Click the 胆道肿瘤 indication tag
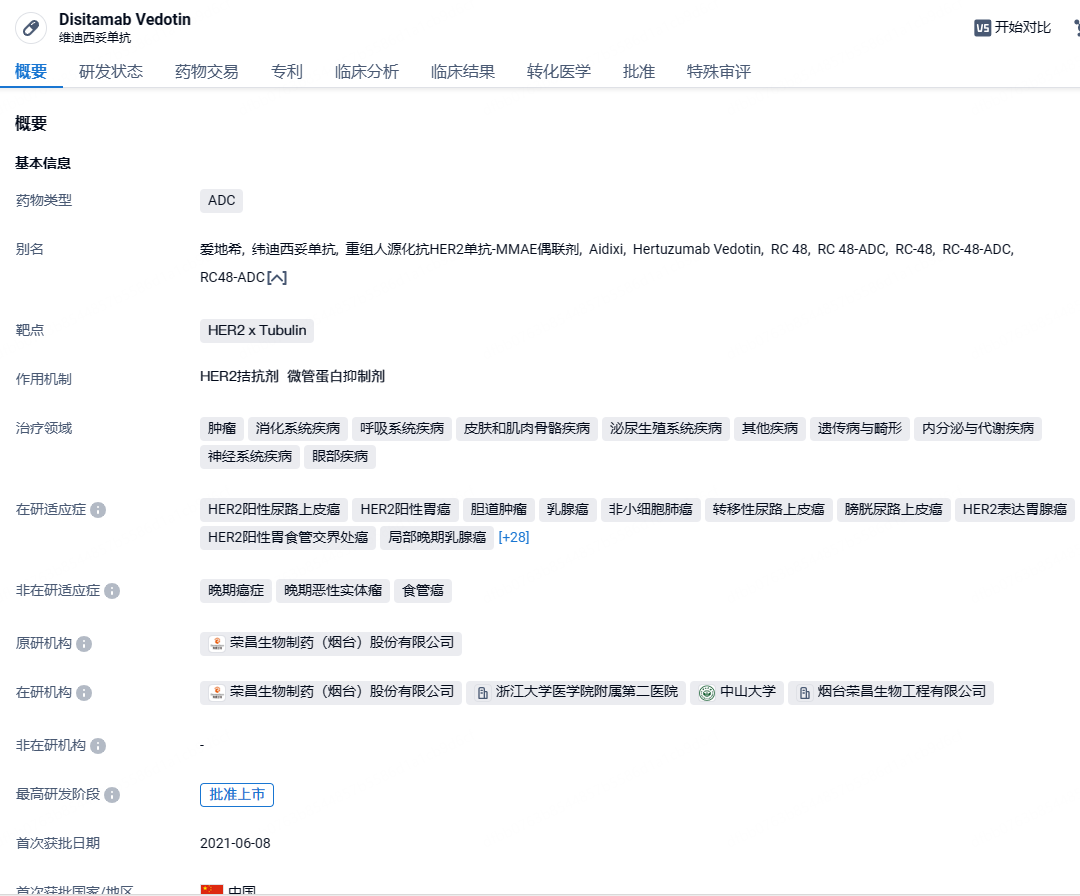 click(499, 510)
